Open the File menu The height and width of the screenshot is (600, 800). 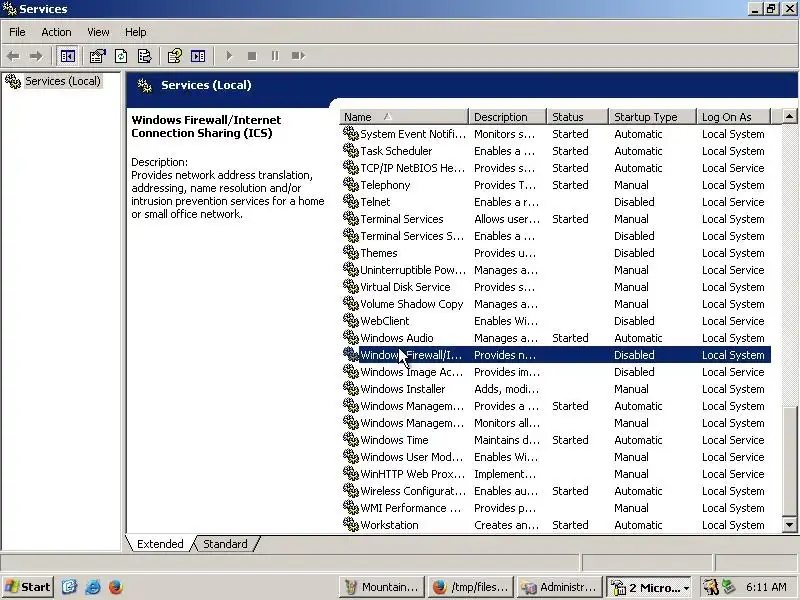pos(17,32)
